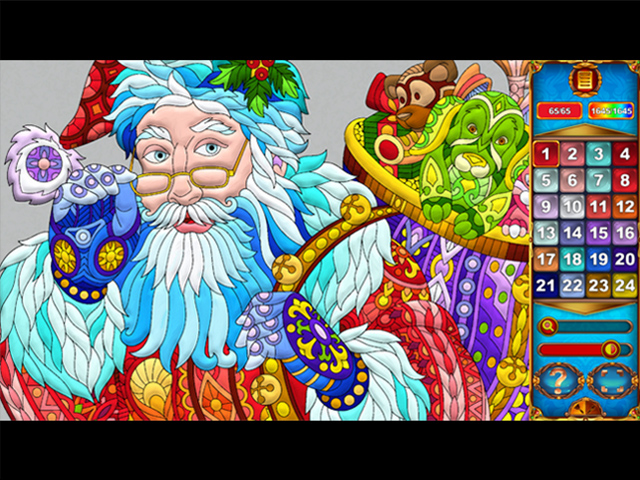Select color swatch number 1
The width and height of the screenshot is (640, 480).
pos(545,153)
